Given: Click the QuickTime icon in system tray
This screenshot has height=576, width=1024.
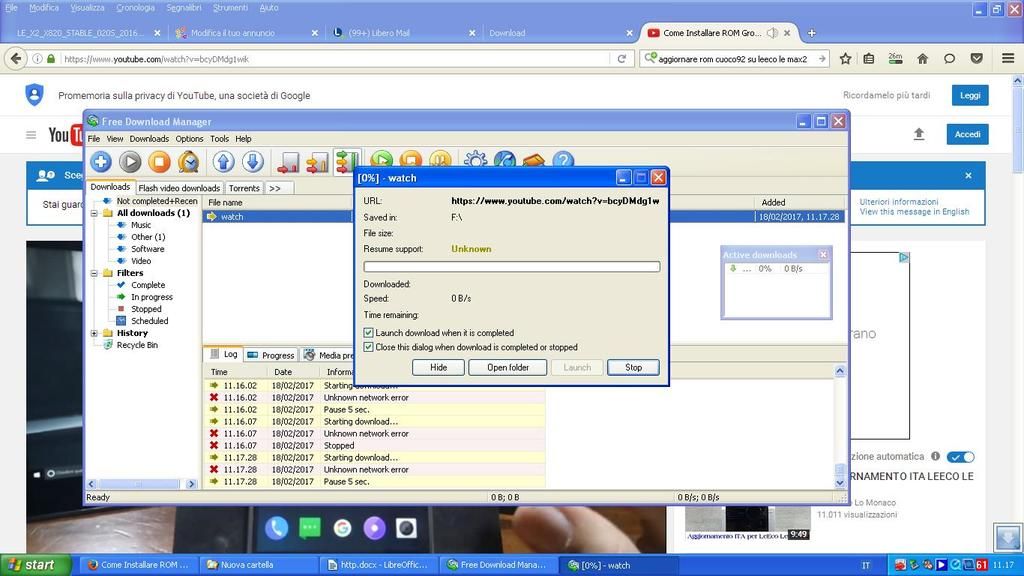Looking at the screenshot, I should coord(955,565).
